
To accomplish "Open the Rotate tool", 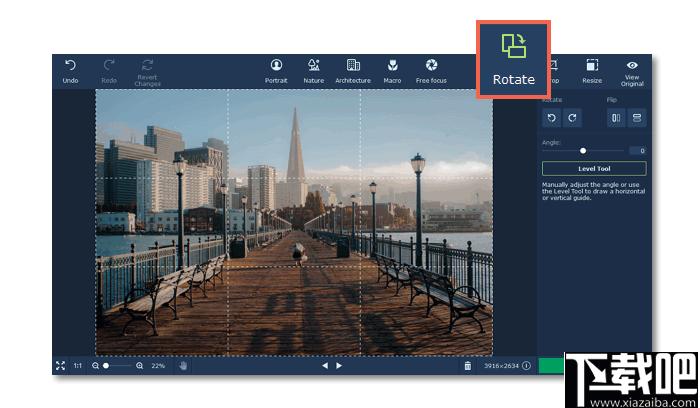I will 513,59.
